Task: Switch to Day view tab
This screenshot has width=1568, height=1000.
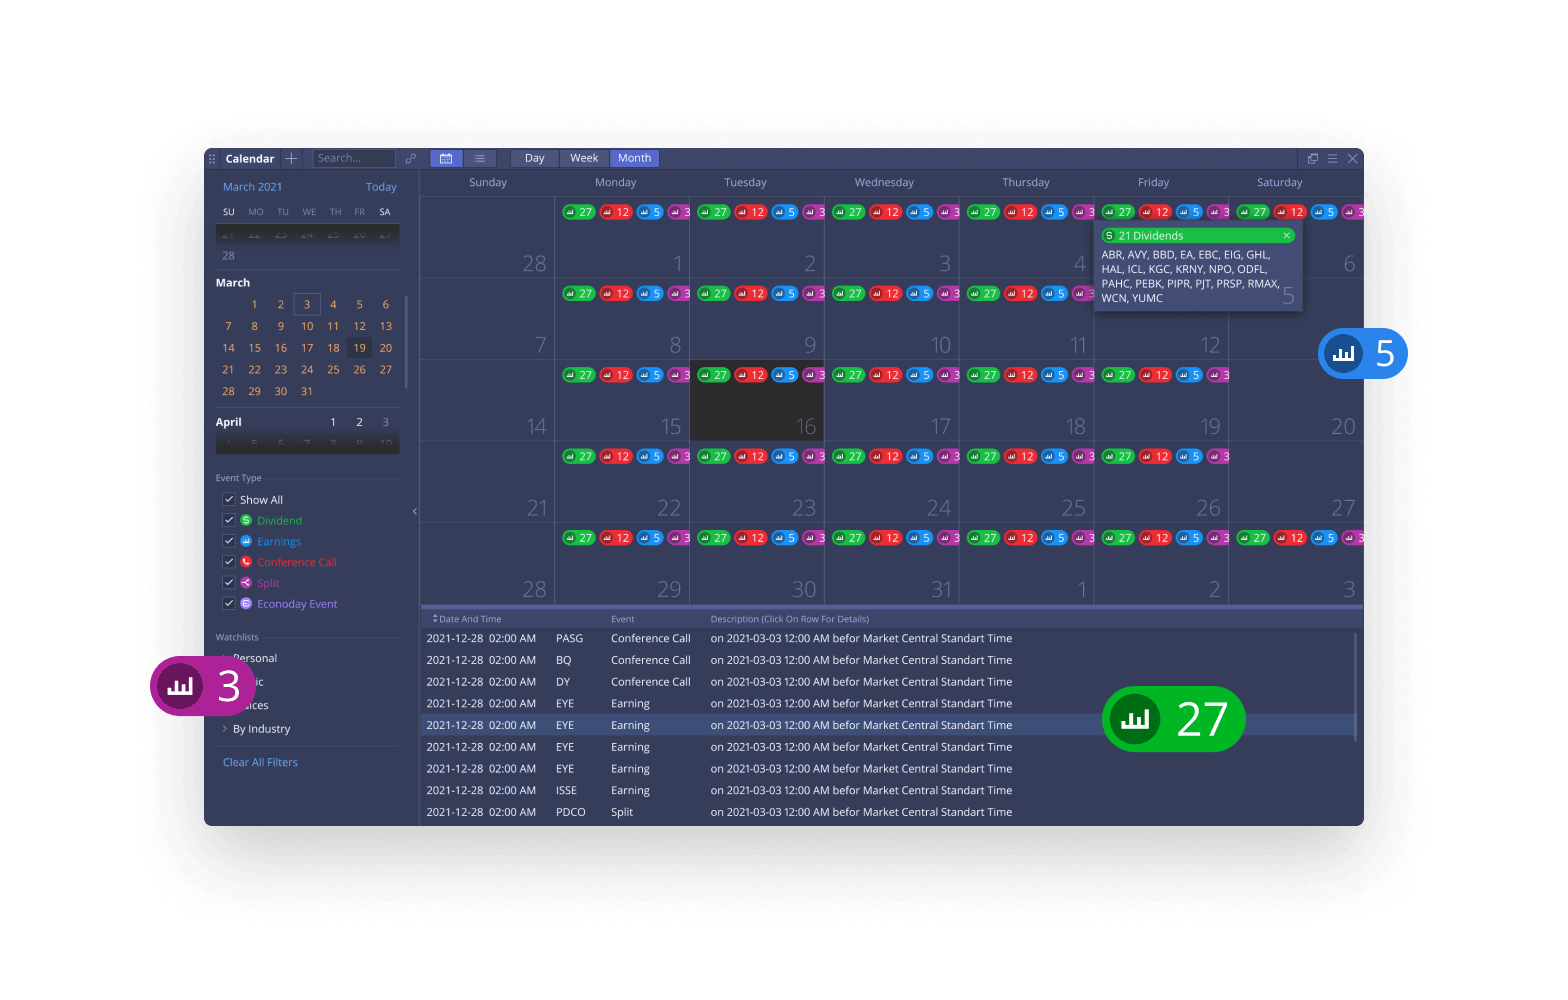Action: (534, 158)
